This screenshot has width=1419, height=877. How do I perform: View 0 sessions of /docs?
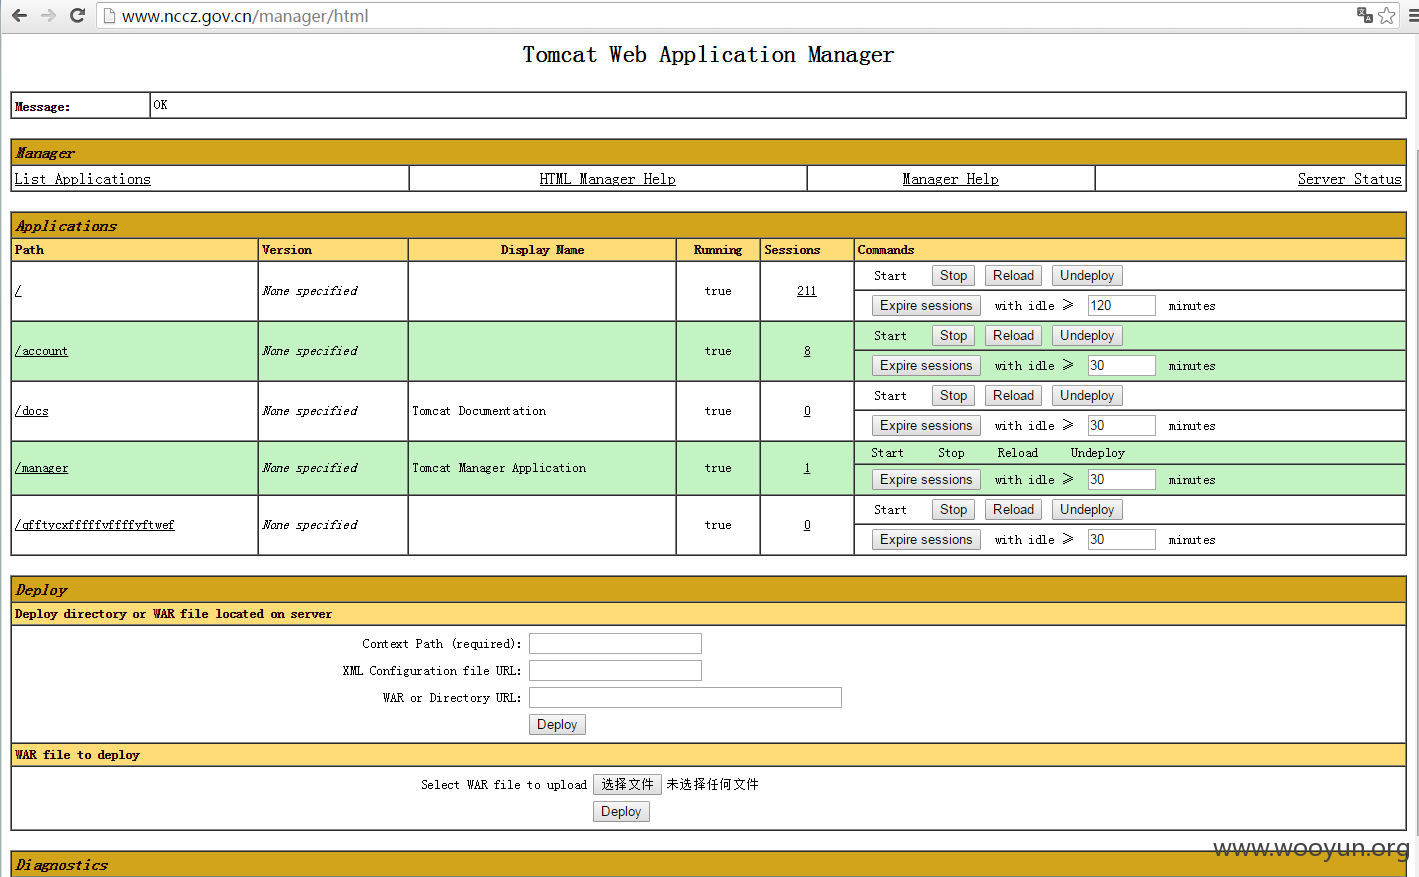click(807, 411)
